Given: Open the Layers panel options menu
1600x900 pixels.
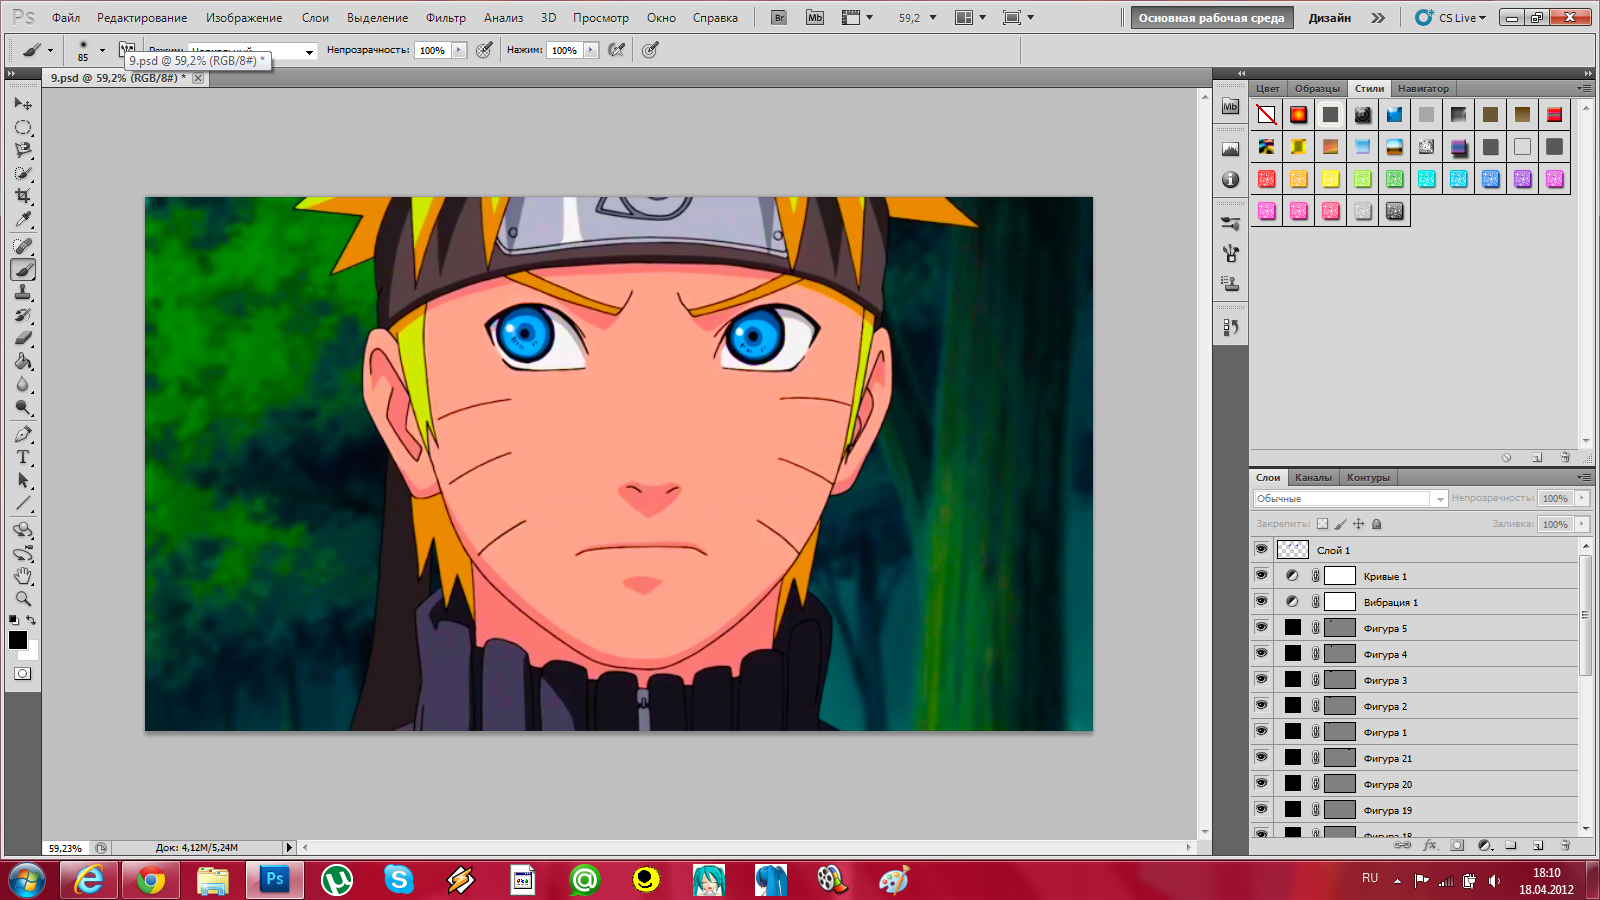Looking at the screenshot, I should [1584, 477].
